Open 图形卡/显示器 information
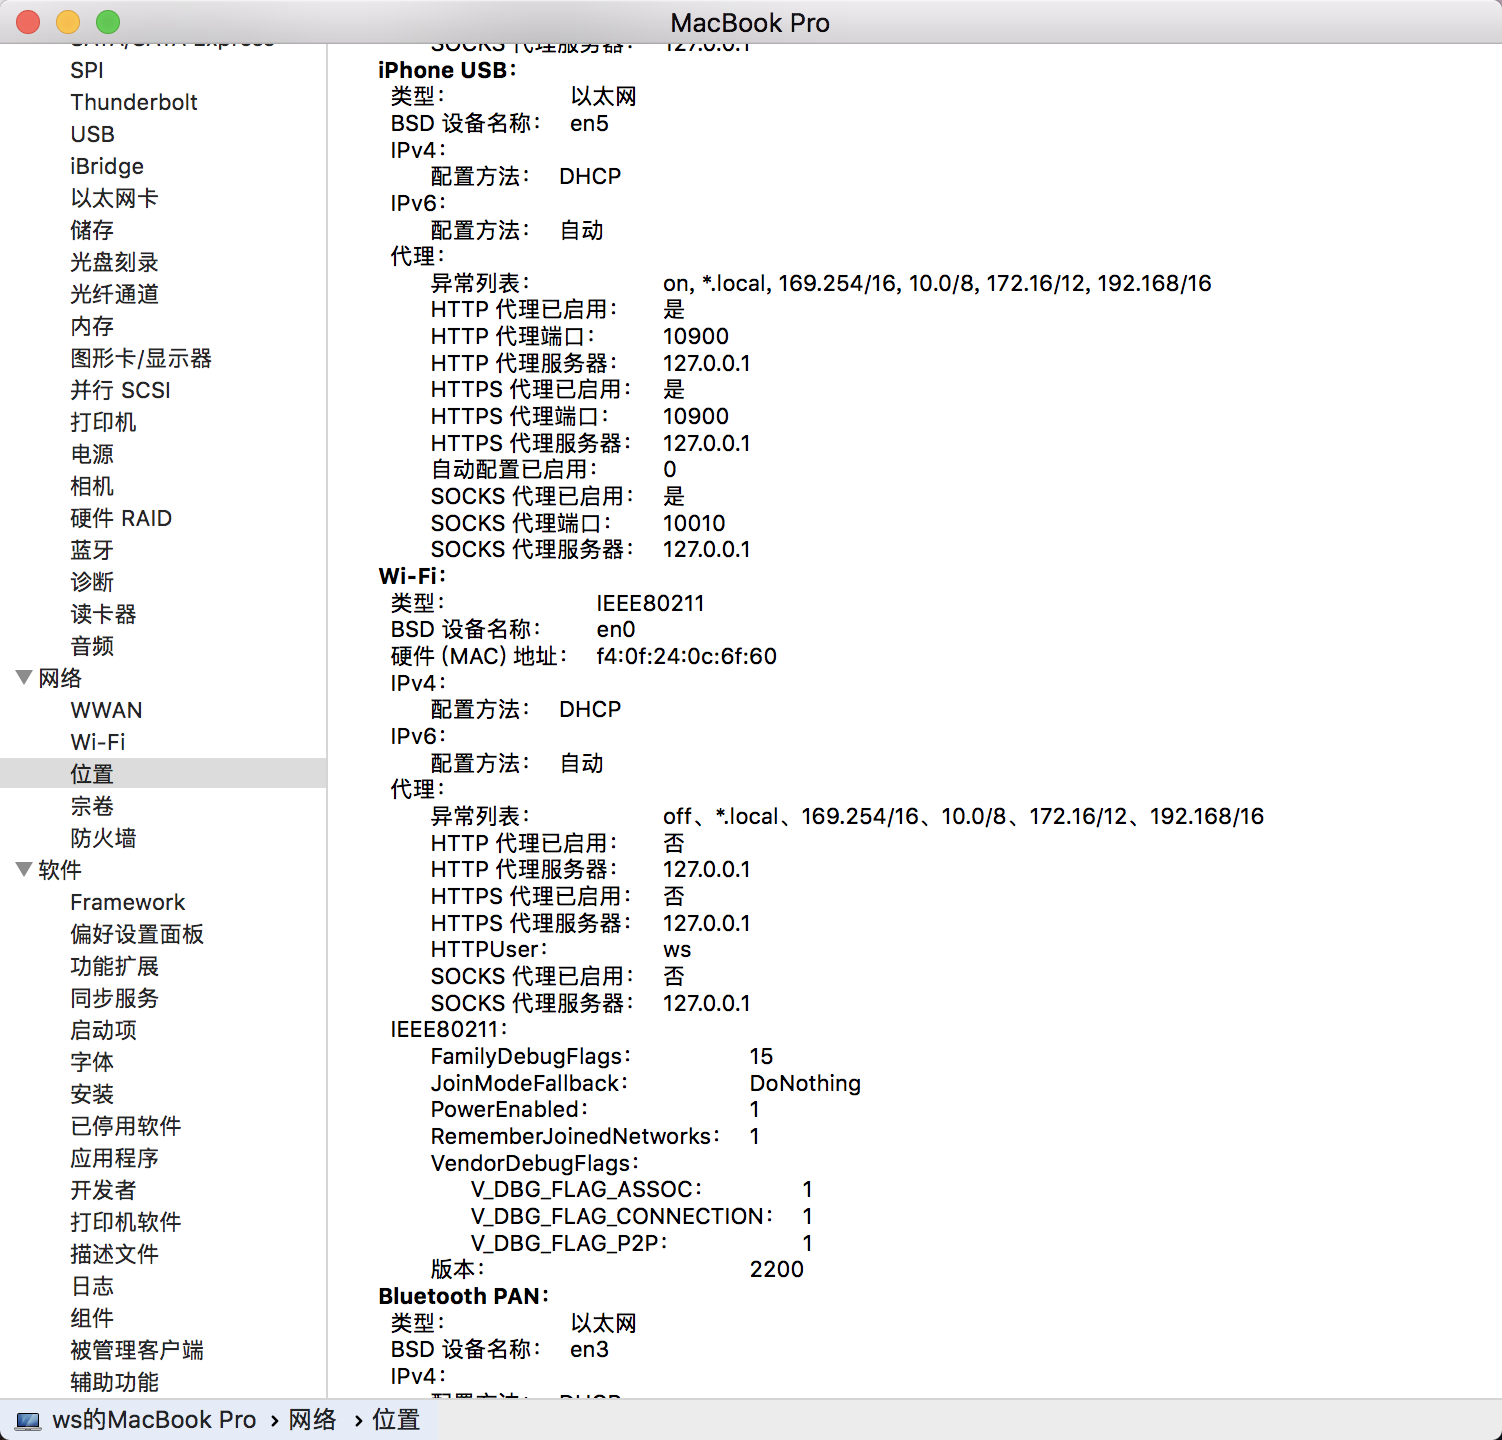The height and width of the screenshot is (1440, 1502). [141, 358]
